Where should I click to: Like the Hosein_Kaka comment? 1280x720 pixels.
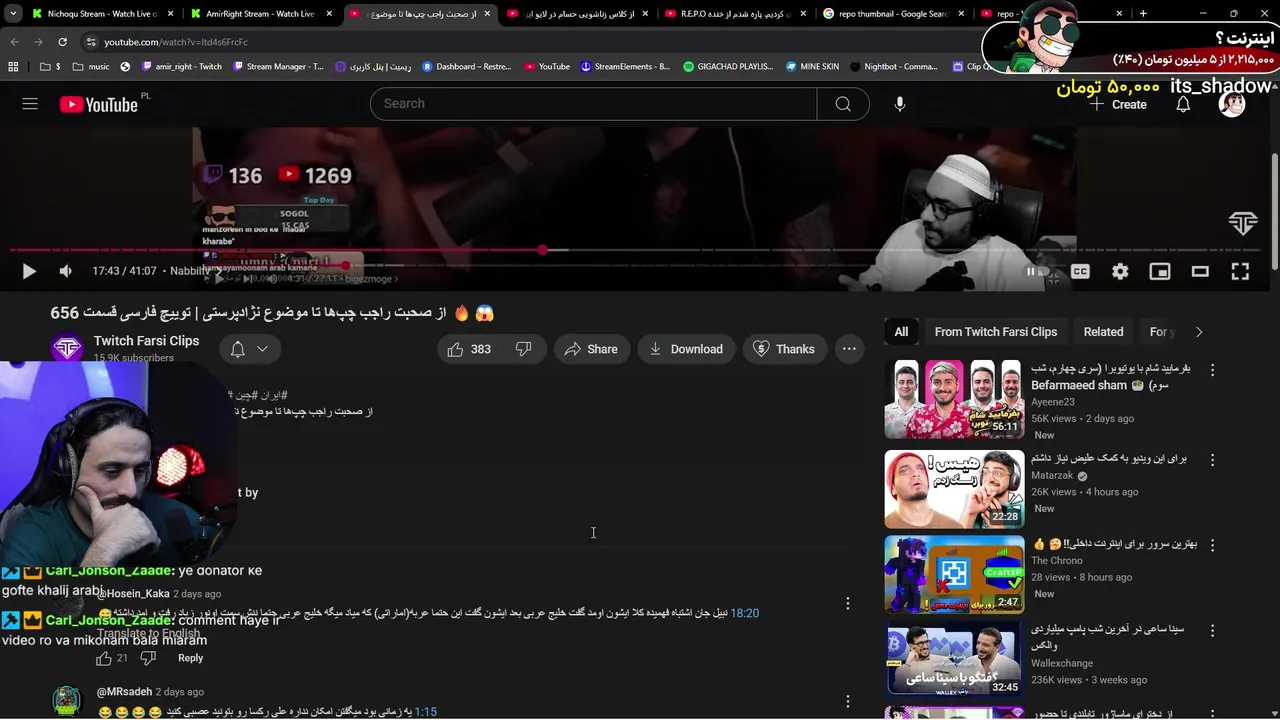(104, 658)
